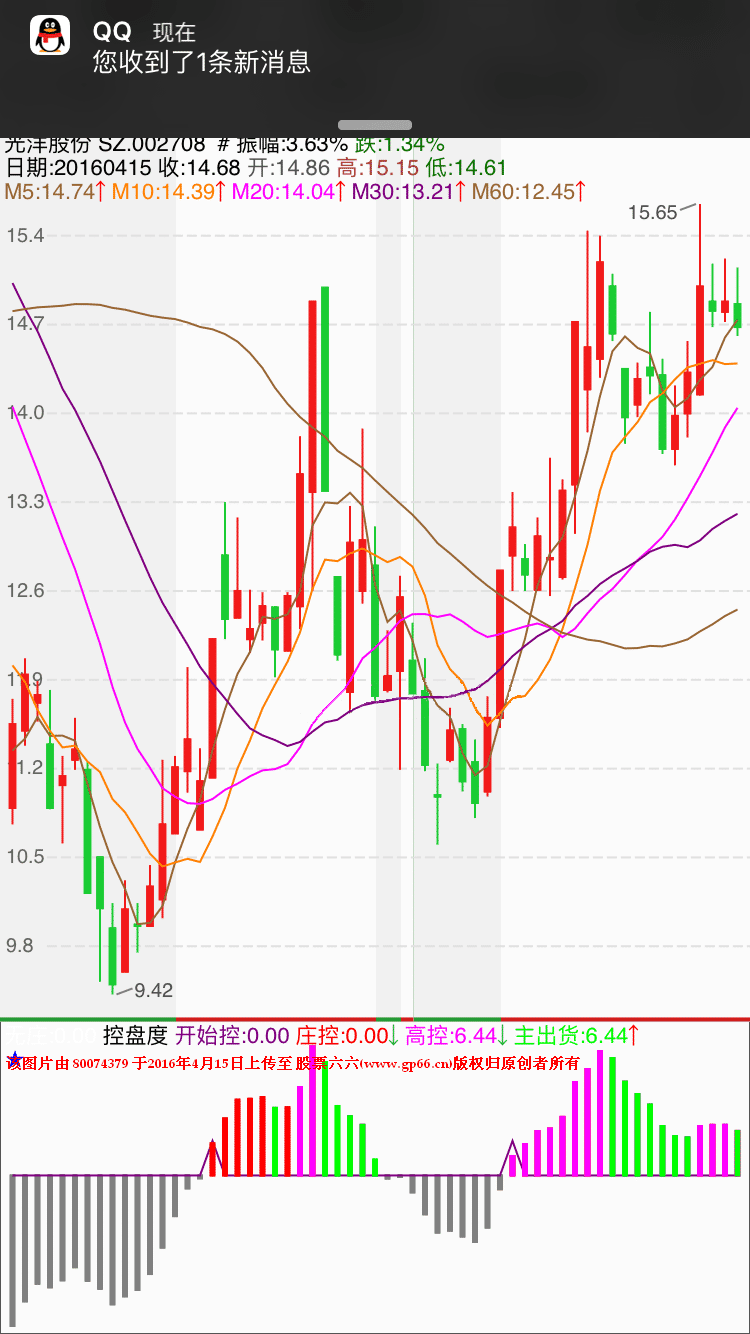
Task: Tap the '高:15.15' high price
Action: [x=377, y=168]
